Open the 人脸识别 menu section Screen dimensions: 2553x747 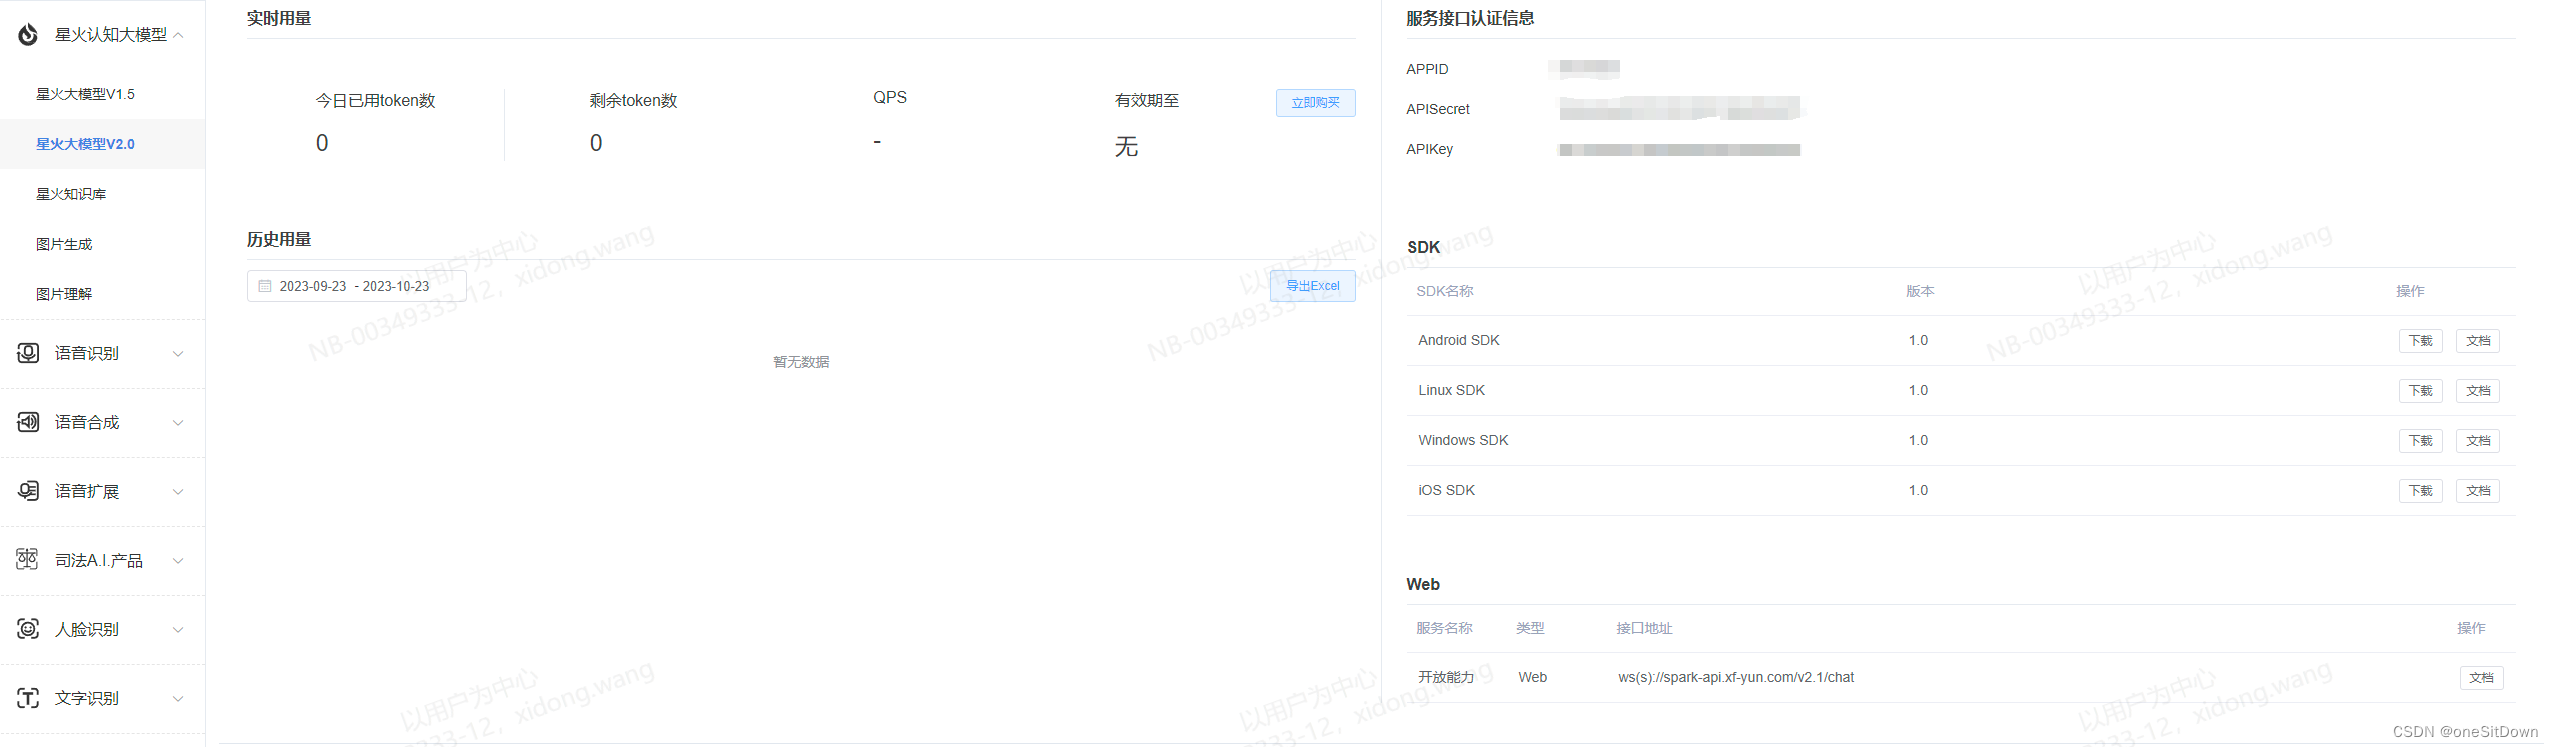pyautogui.click(x=102, y=629)
